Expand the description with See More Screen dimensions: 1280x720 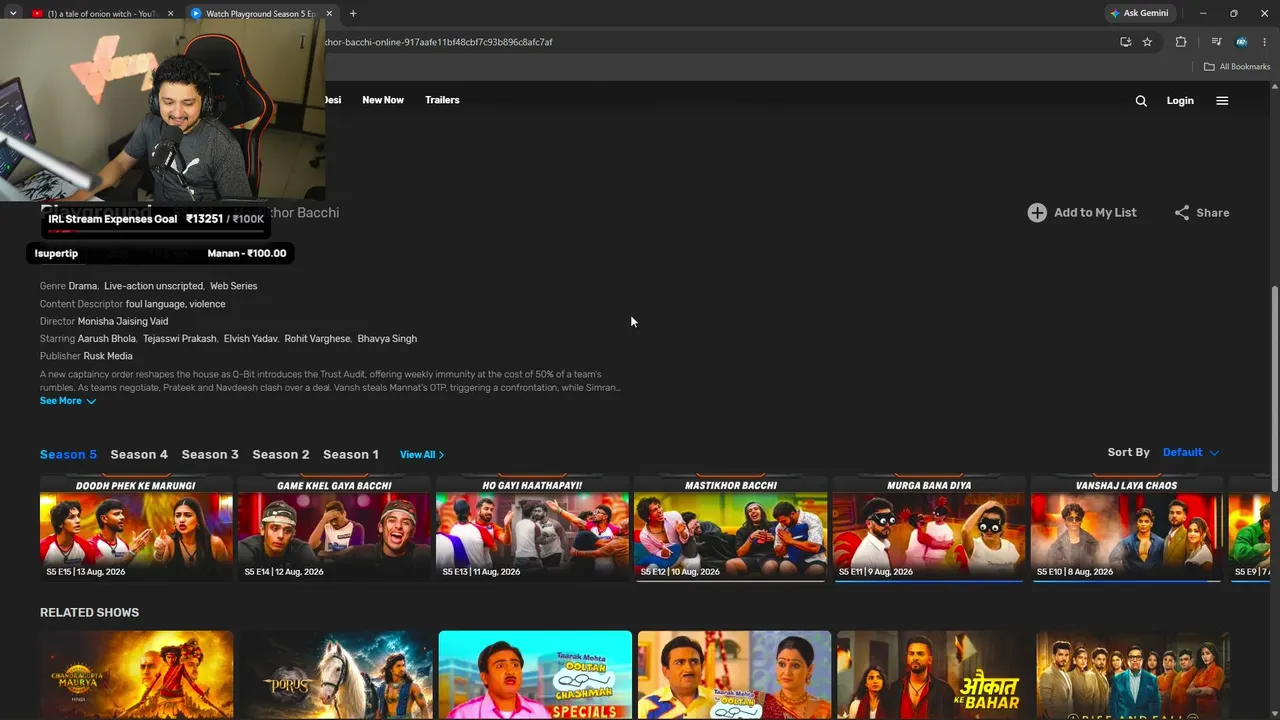point(68,401)
